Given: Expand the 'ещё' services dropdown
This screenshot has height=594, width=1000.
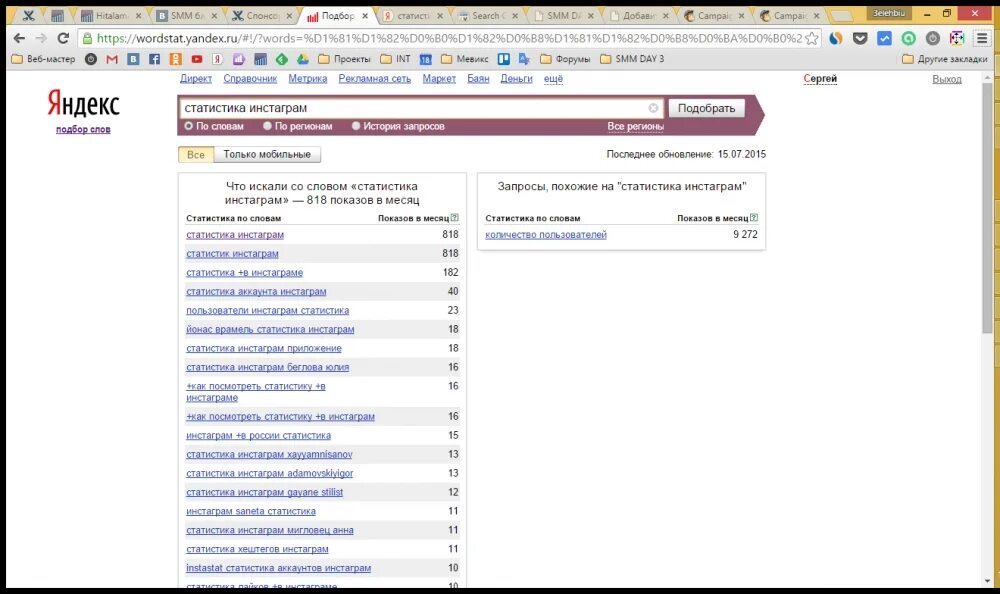Looking at the screenshot, I should pos(553,78).
